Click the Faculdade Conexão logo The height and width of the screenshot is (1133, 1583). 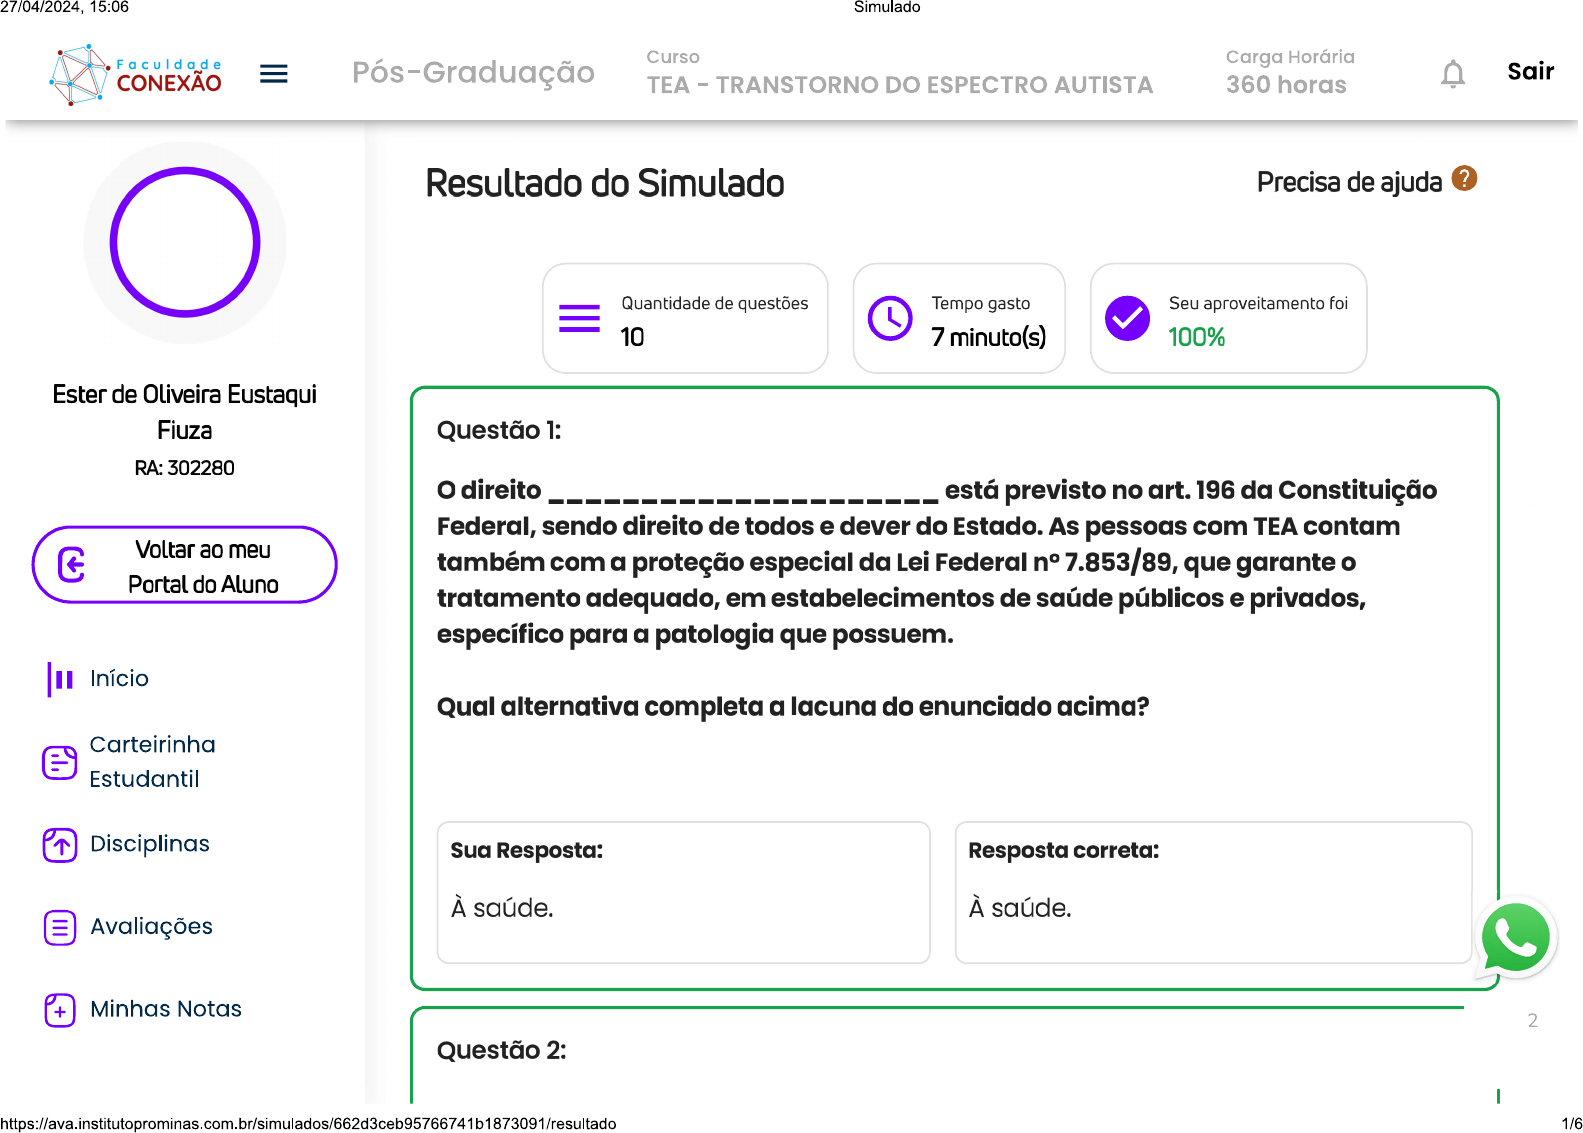click(x=136, y=74)
